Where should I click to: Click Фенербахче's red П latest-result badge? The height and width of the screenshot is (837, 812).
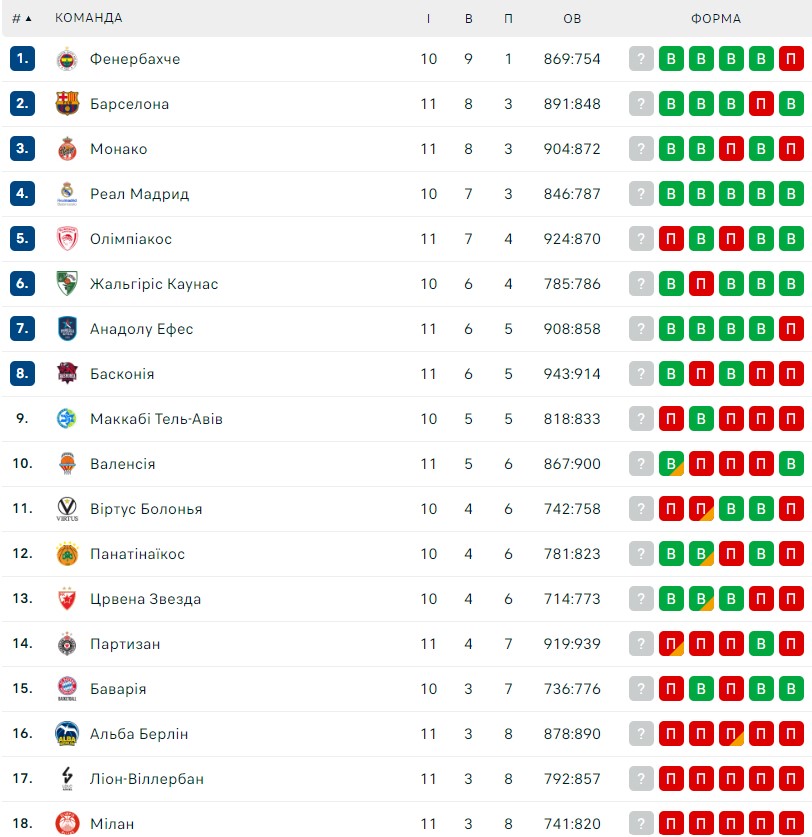point(791,59)
